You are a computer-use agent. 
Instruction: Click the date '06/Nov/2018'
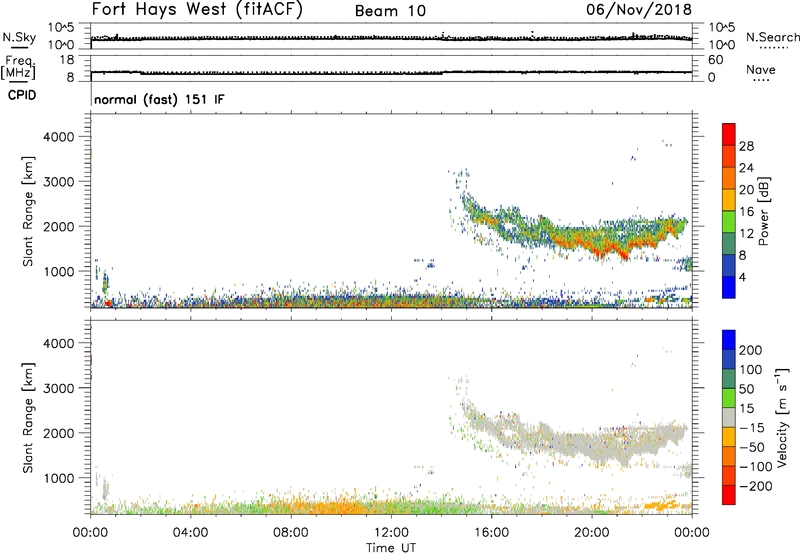(x=639, y=9)
